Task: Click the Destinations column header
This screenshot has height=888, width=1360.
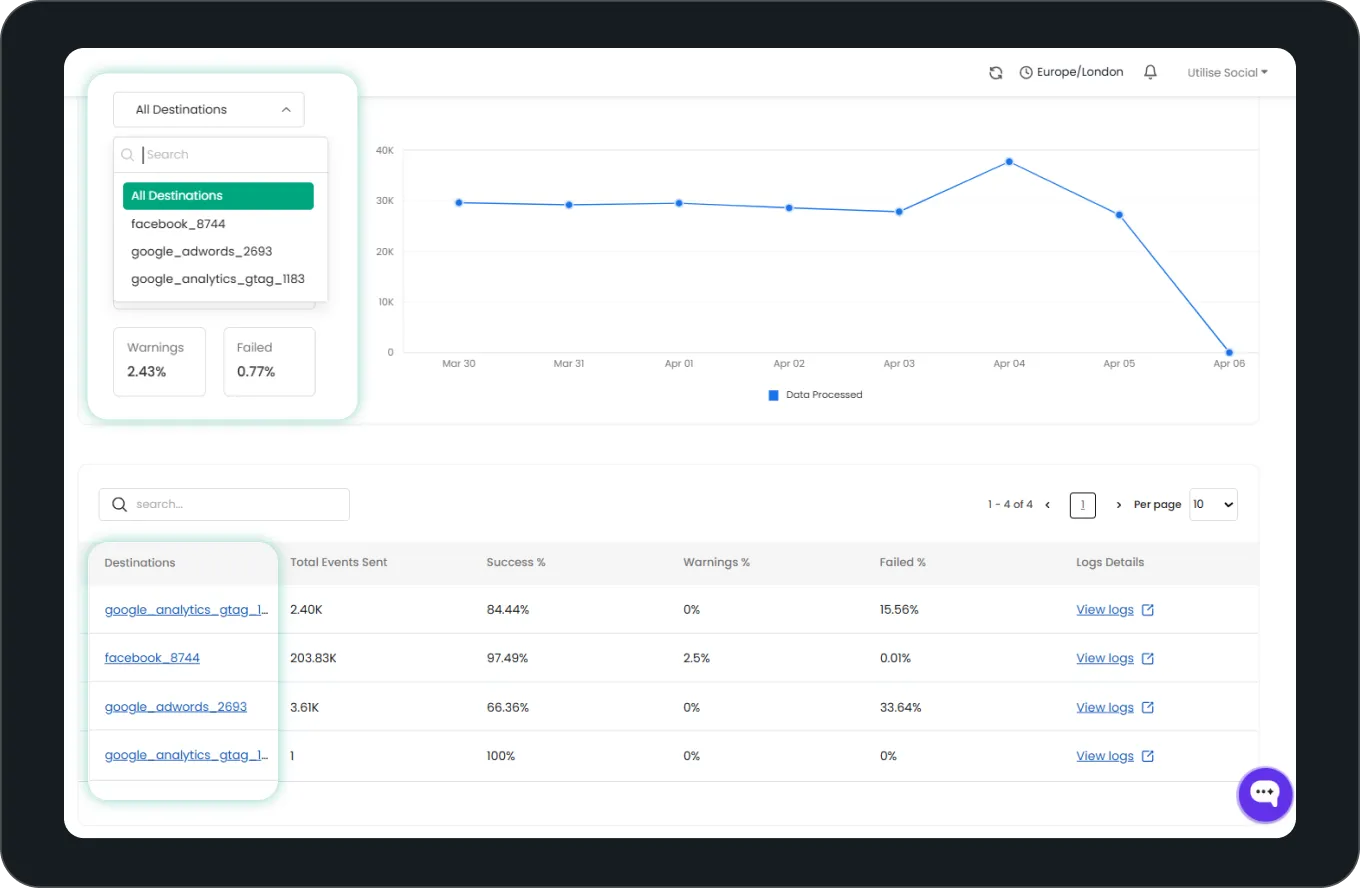Action: pyautogui.click(x=140, y=563)
